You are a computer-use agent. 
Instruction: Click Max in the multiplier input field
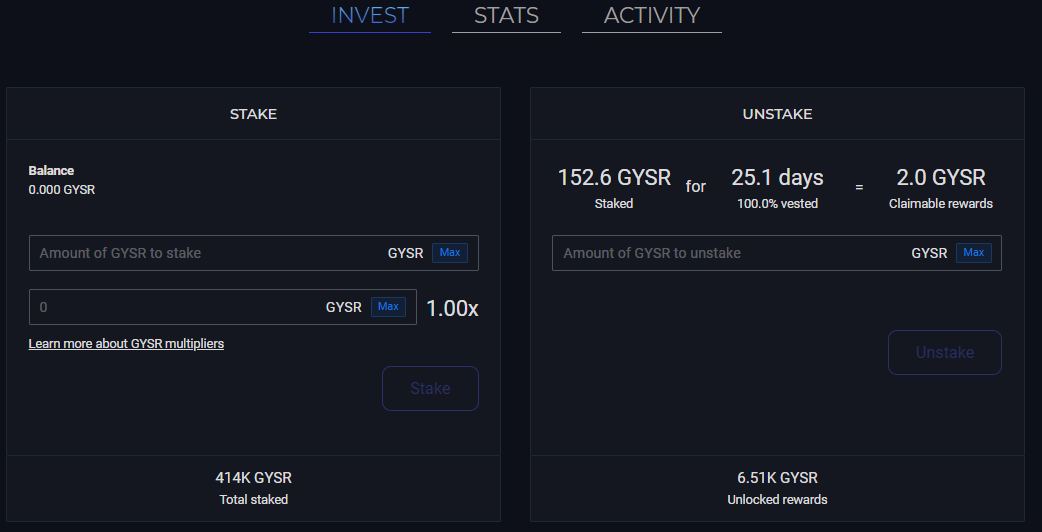click(388, 307)
